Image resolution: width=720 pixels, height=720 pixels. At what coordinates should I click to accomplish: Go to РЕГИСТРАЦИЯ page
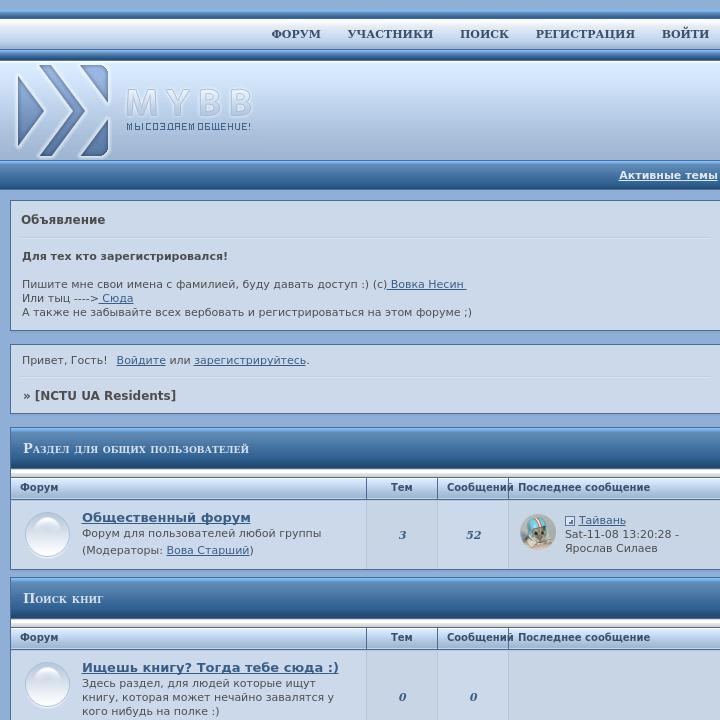click(x=585, y=34)
